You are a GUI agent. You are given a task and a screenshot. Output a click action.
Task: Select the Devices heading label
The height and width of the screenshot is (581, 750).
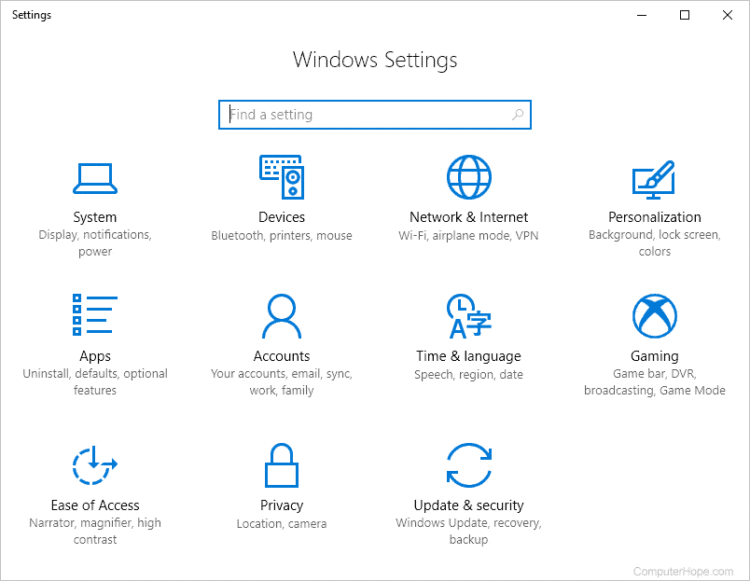coord(282,217)
